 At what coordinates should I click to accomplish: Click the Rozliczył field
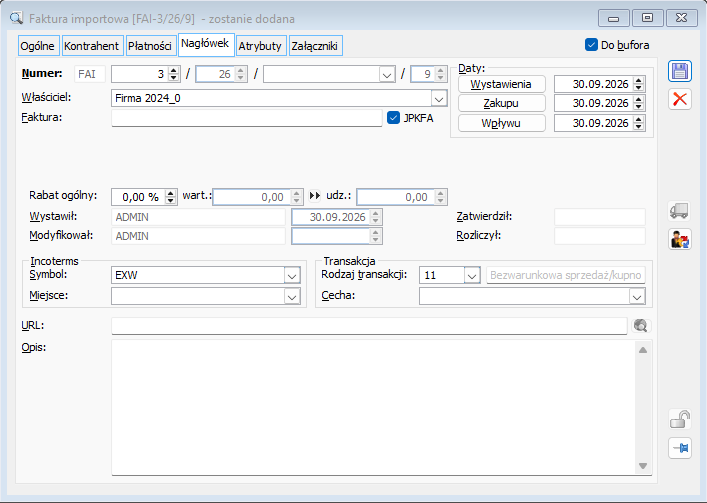pyautogui.click(x=600, y=236)
